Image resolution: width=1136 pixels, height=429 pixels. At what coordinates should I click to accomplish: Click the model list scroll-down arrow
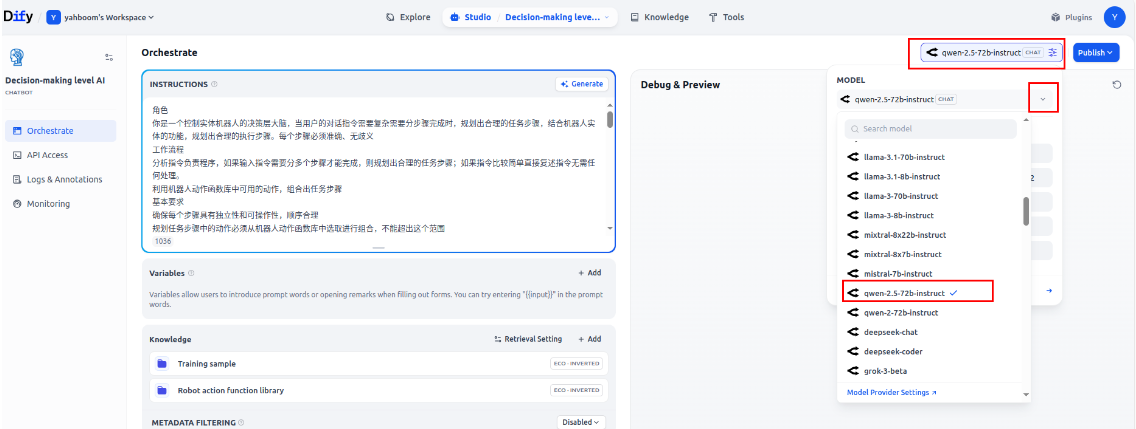tap(1026, 396)
